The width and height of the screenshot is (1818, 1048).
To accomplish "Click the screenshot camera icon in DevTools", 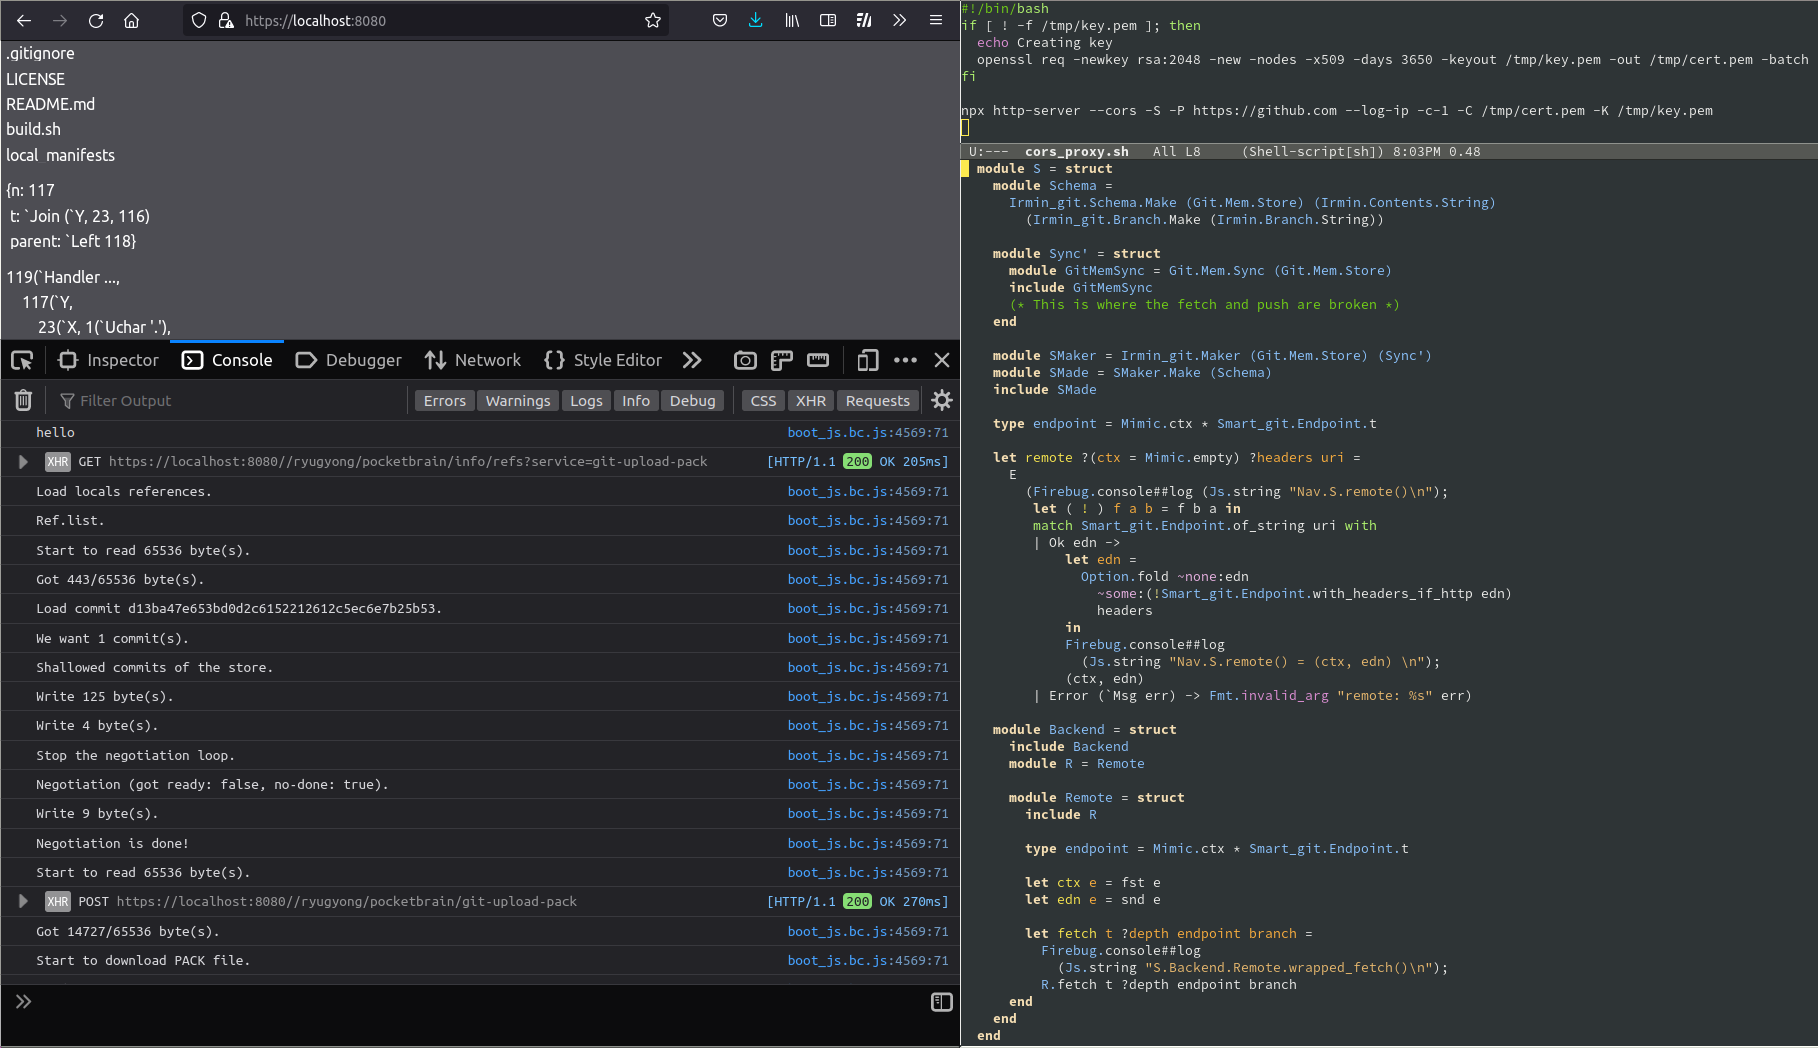I will 745,360.
